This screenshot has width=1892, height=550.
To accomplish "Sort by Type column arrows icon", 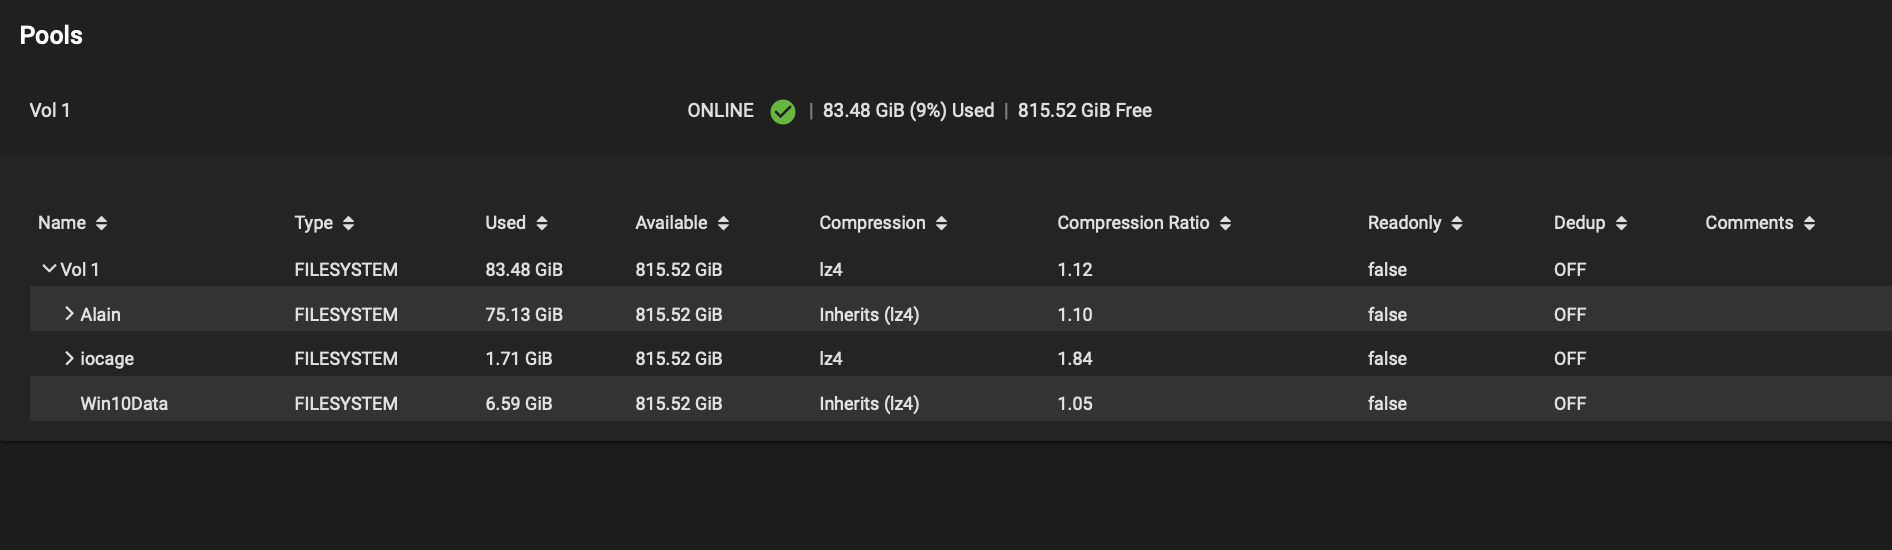I will click(x=348, y=224).
